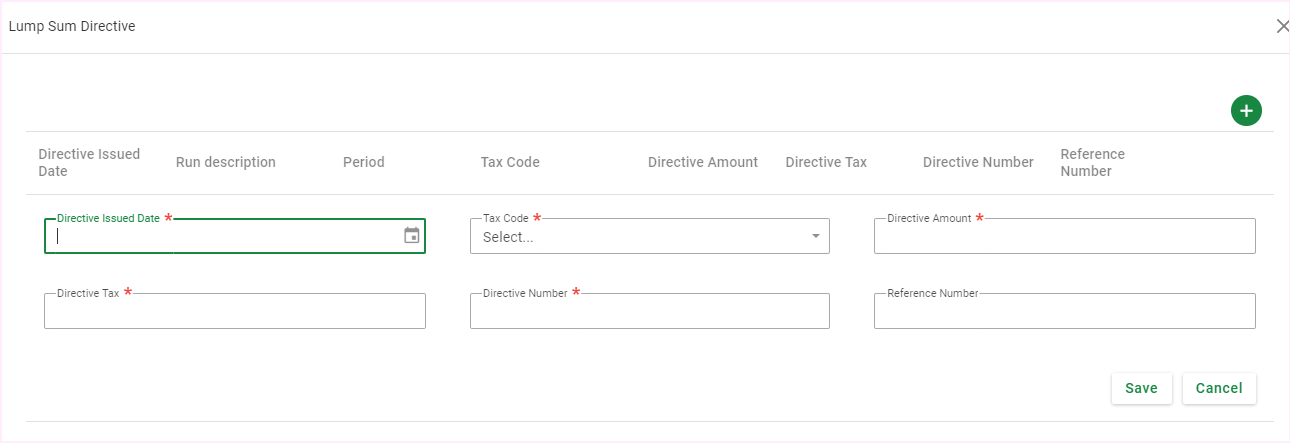
Task: Click the Reference Number column header
Action: (1092, 162)
